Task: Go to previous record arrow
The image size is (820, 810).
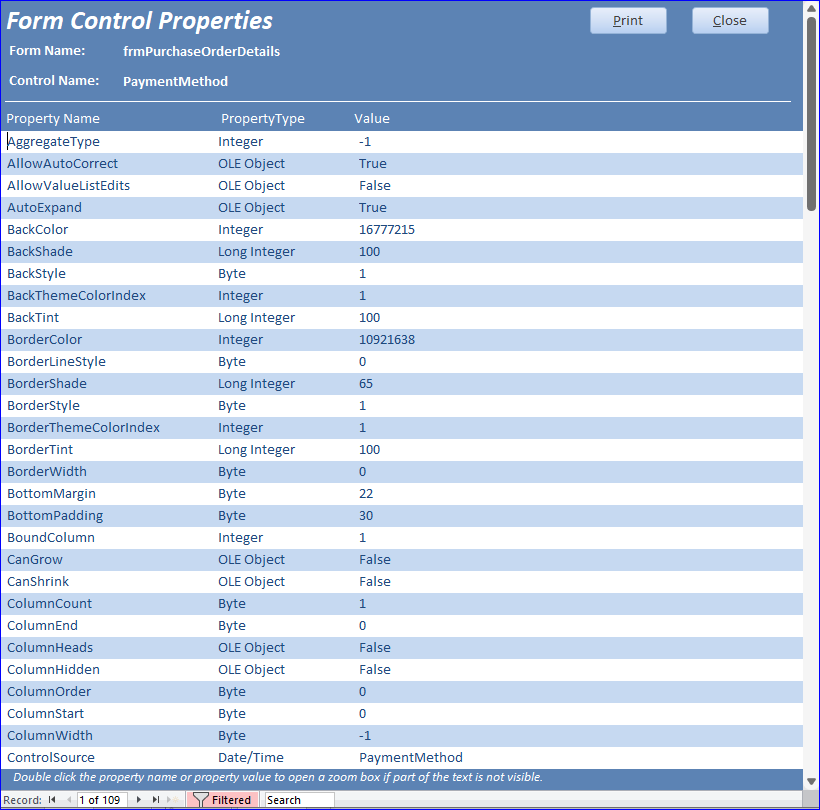Action: 69,800
